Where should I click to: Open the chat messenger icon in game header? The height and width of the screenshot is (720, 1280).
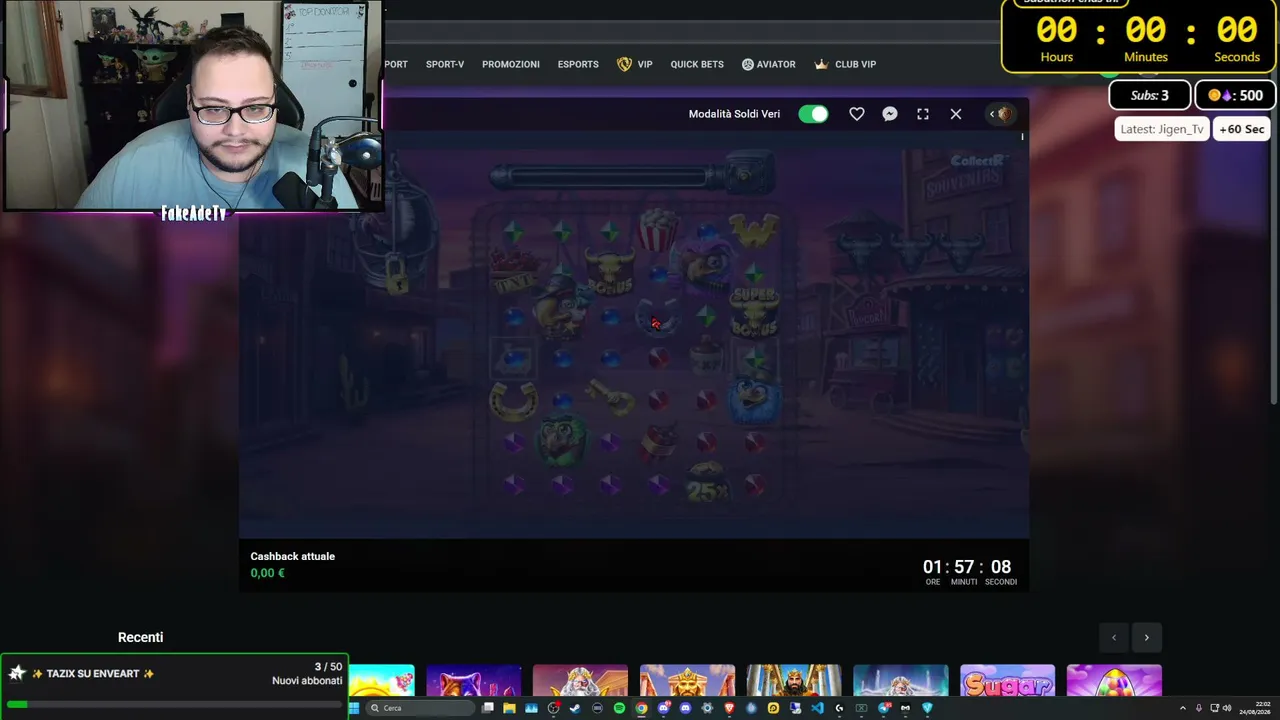pyautogui.click(x=890, y=114)
